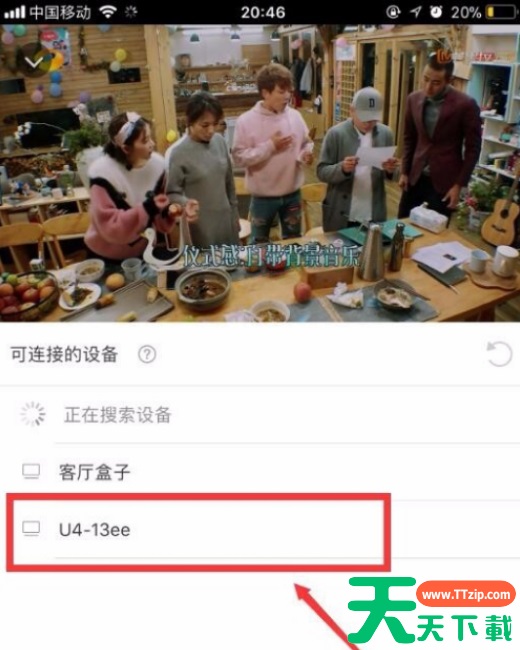This screenshot has height=650, width=520.
Task: Tap the down chevron to collapse video
Action: (x=34, y=62)
